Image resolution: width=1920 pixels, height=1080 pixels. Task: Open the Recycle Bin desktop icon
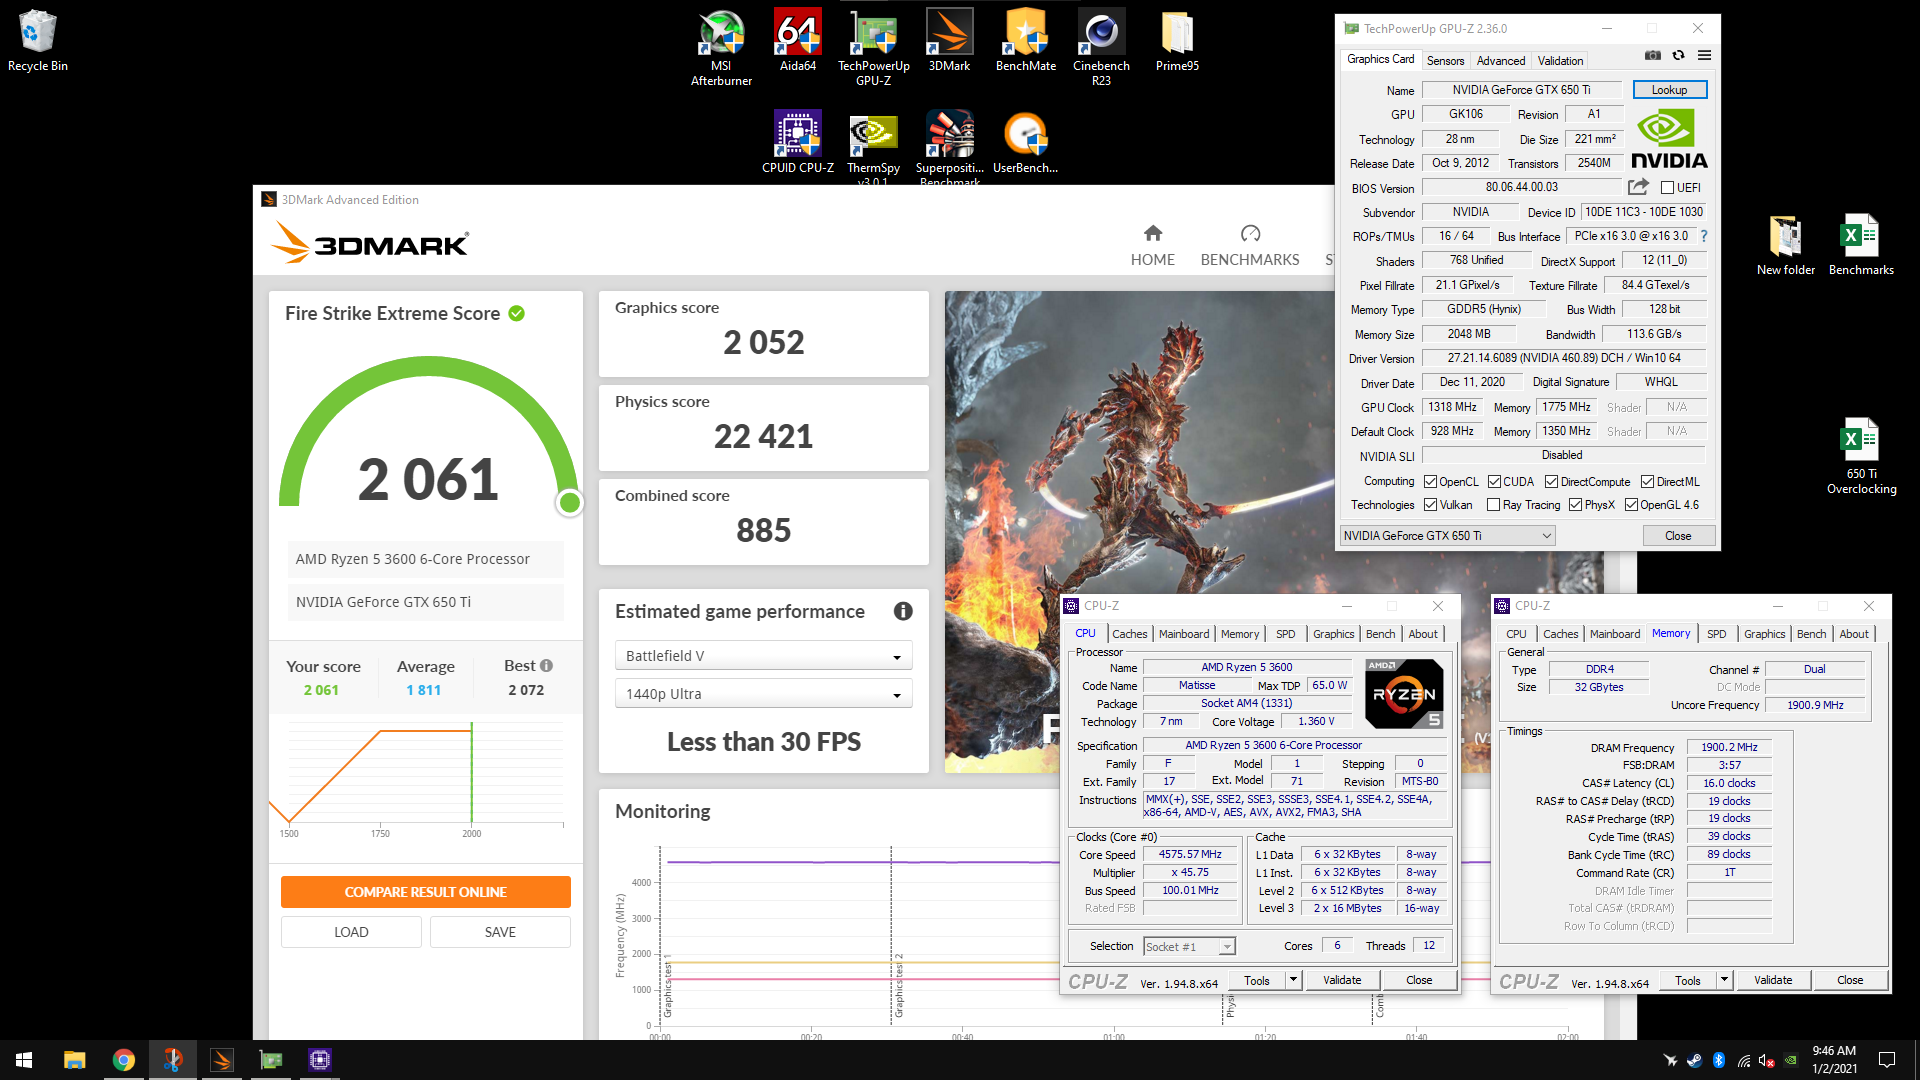tap(38, 40)
